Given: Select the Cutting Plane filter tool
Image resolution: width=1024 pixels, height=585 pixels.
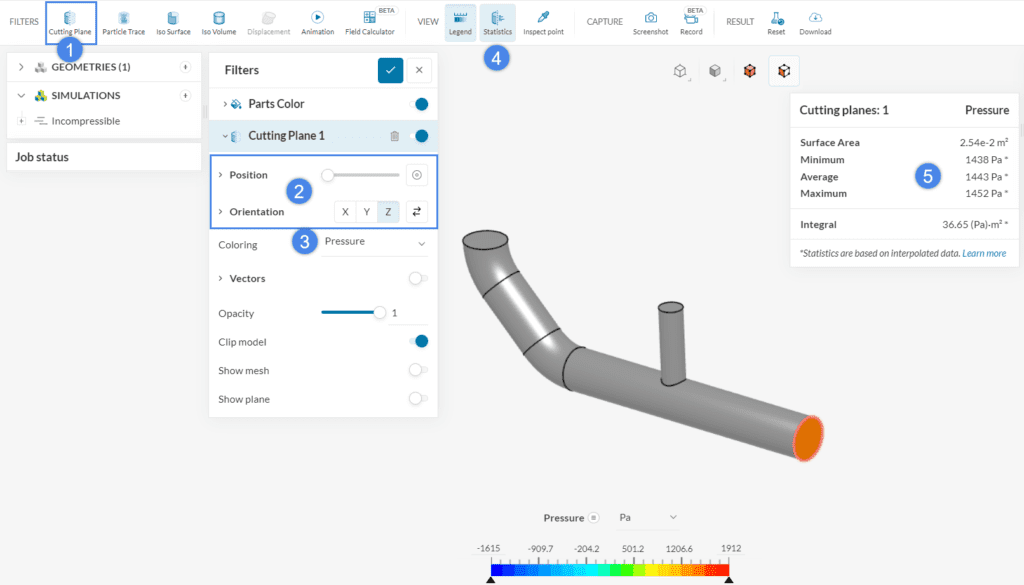Looking at the screenshot, I should tap(70, 21).
